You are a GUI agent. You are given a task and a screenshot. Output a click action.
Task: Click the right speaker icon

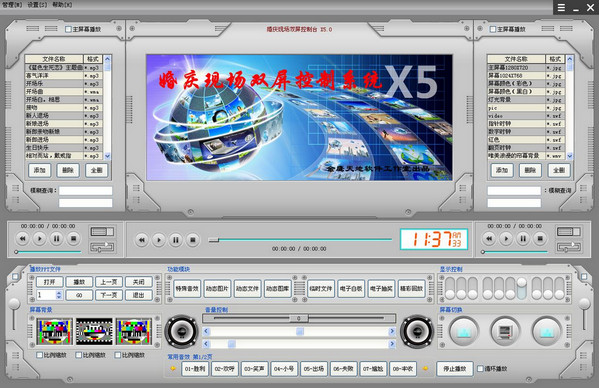417,331
